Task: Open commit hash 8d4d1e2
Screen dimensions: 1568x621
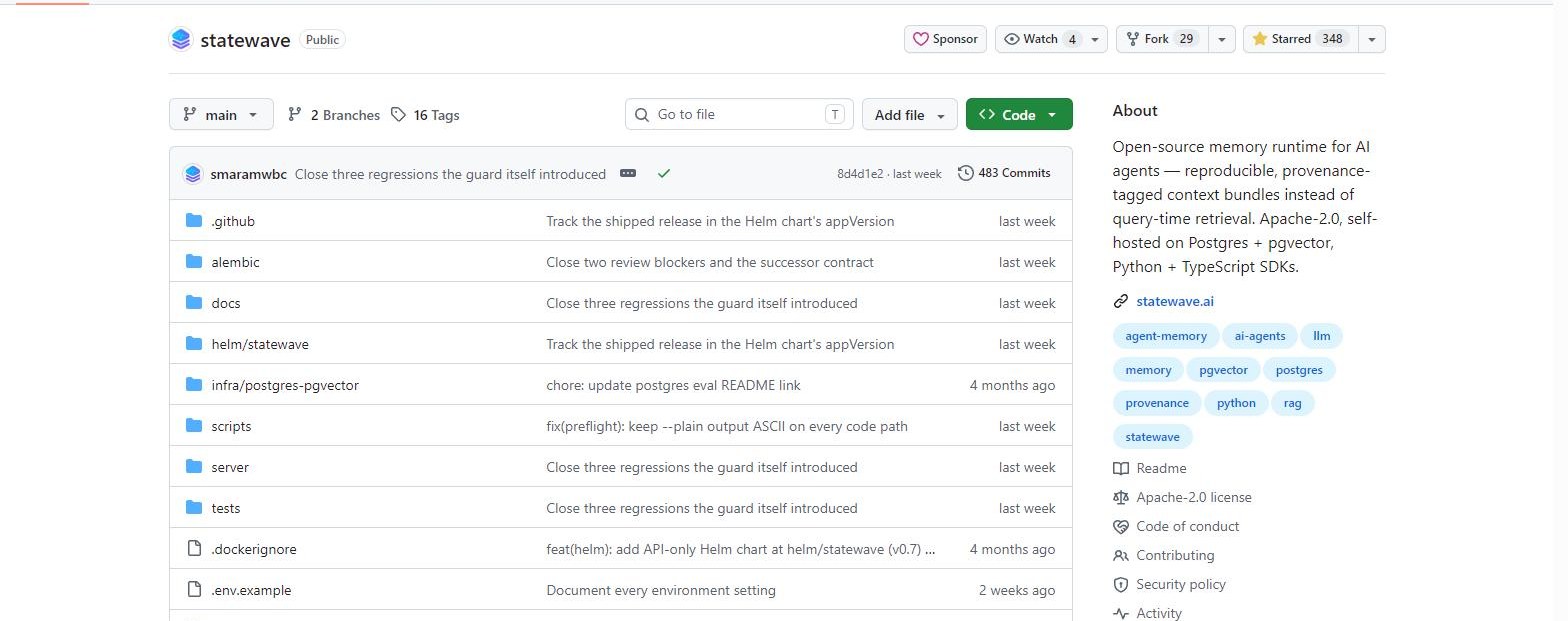Action: tap(860, 174)
